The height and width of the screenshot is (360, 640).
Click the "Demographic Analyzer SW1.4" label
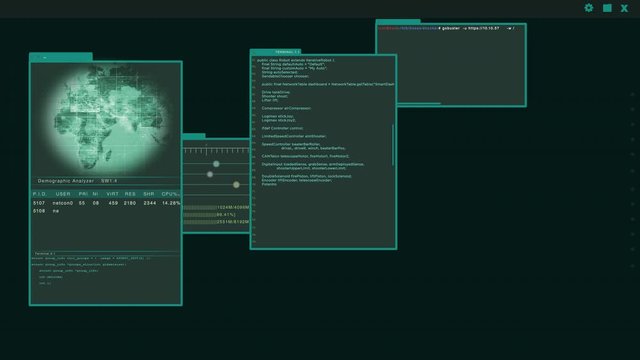click(78, 180)
